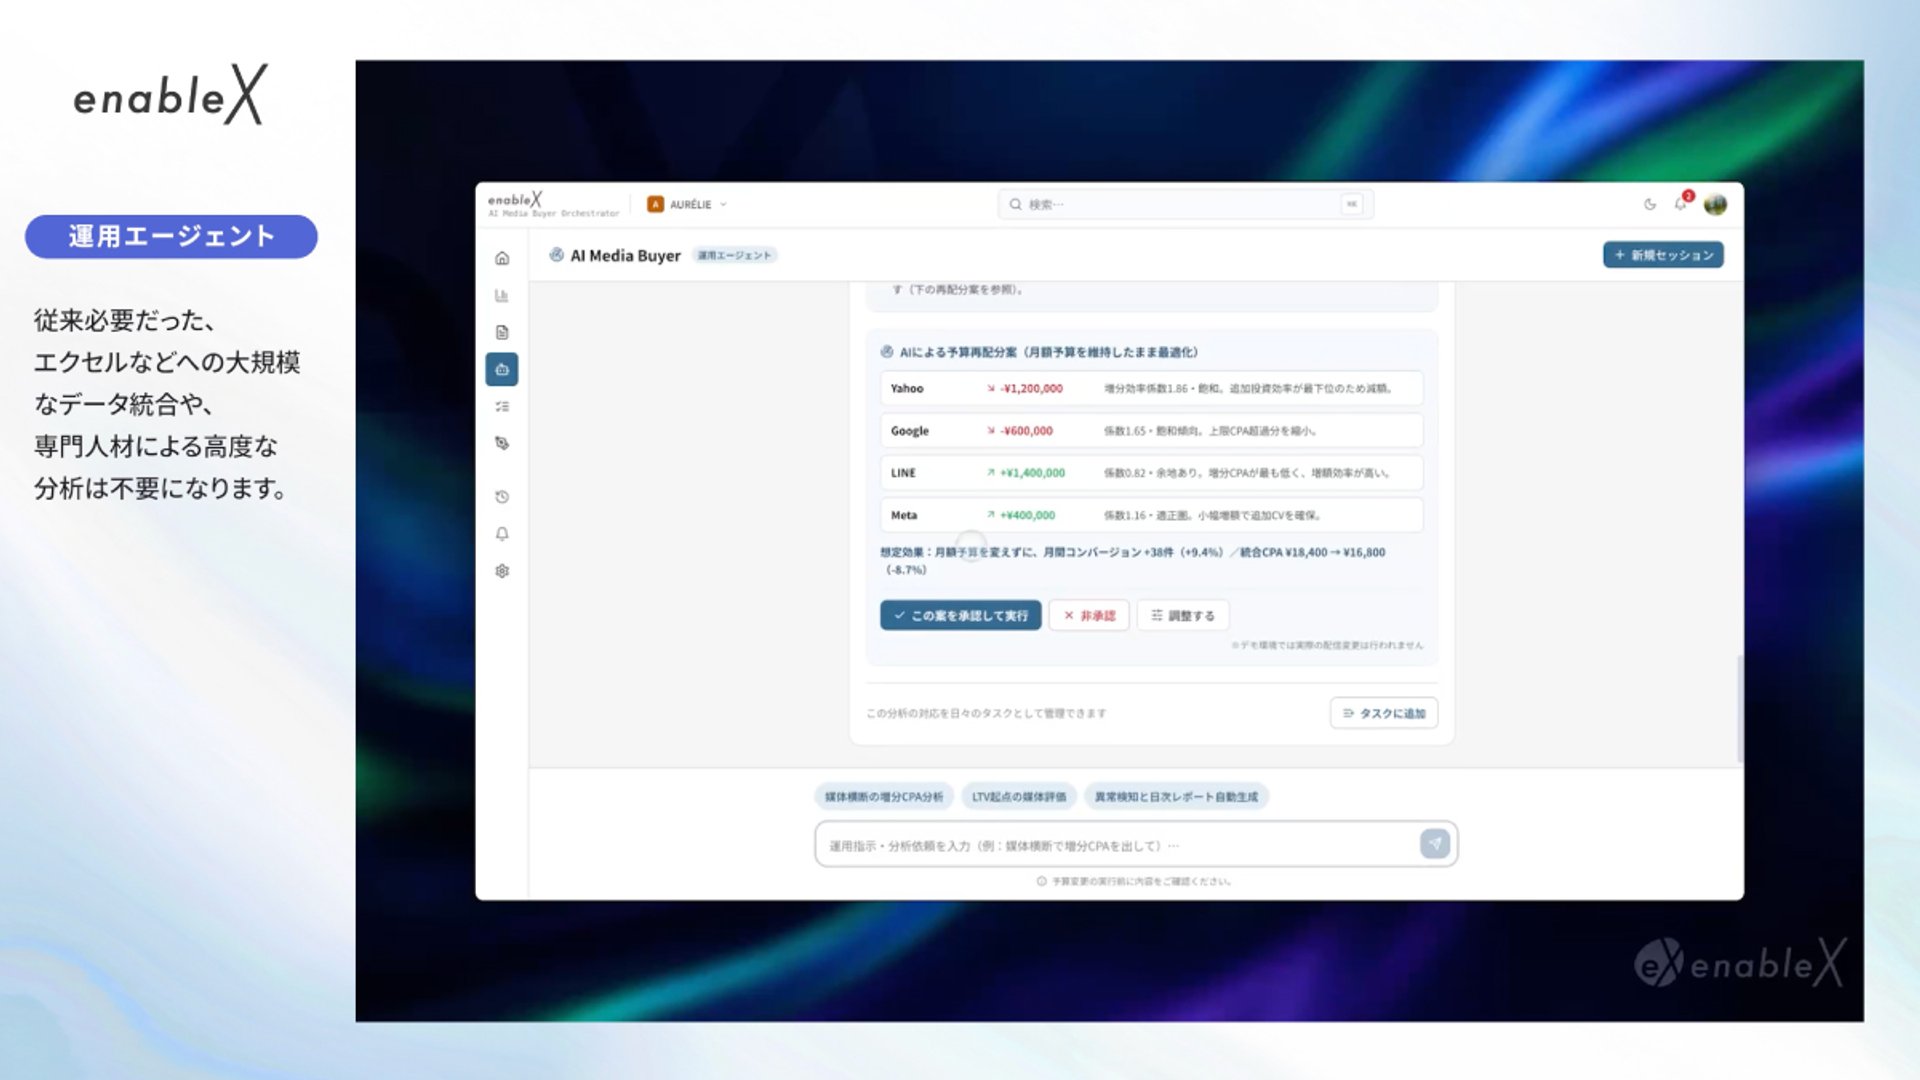This screenshot has height=1080, width=1920.
Task: Click the -¥1,200,000 value
Action: [1031, 389]
